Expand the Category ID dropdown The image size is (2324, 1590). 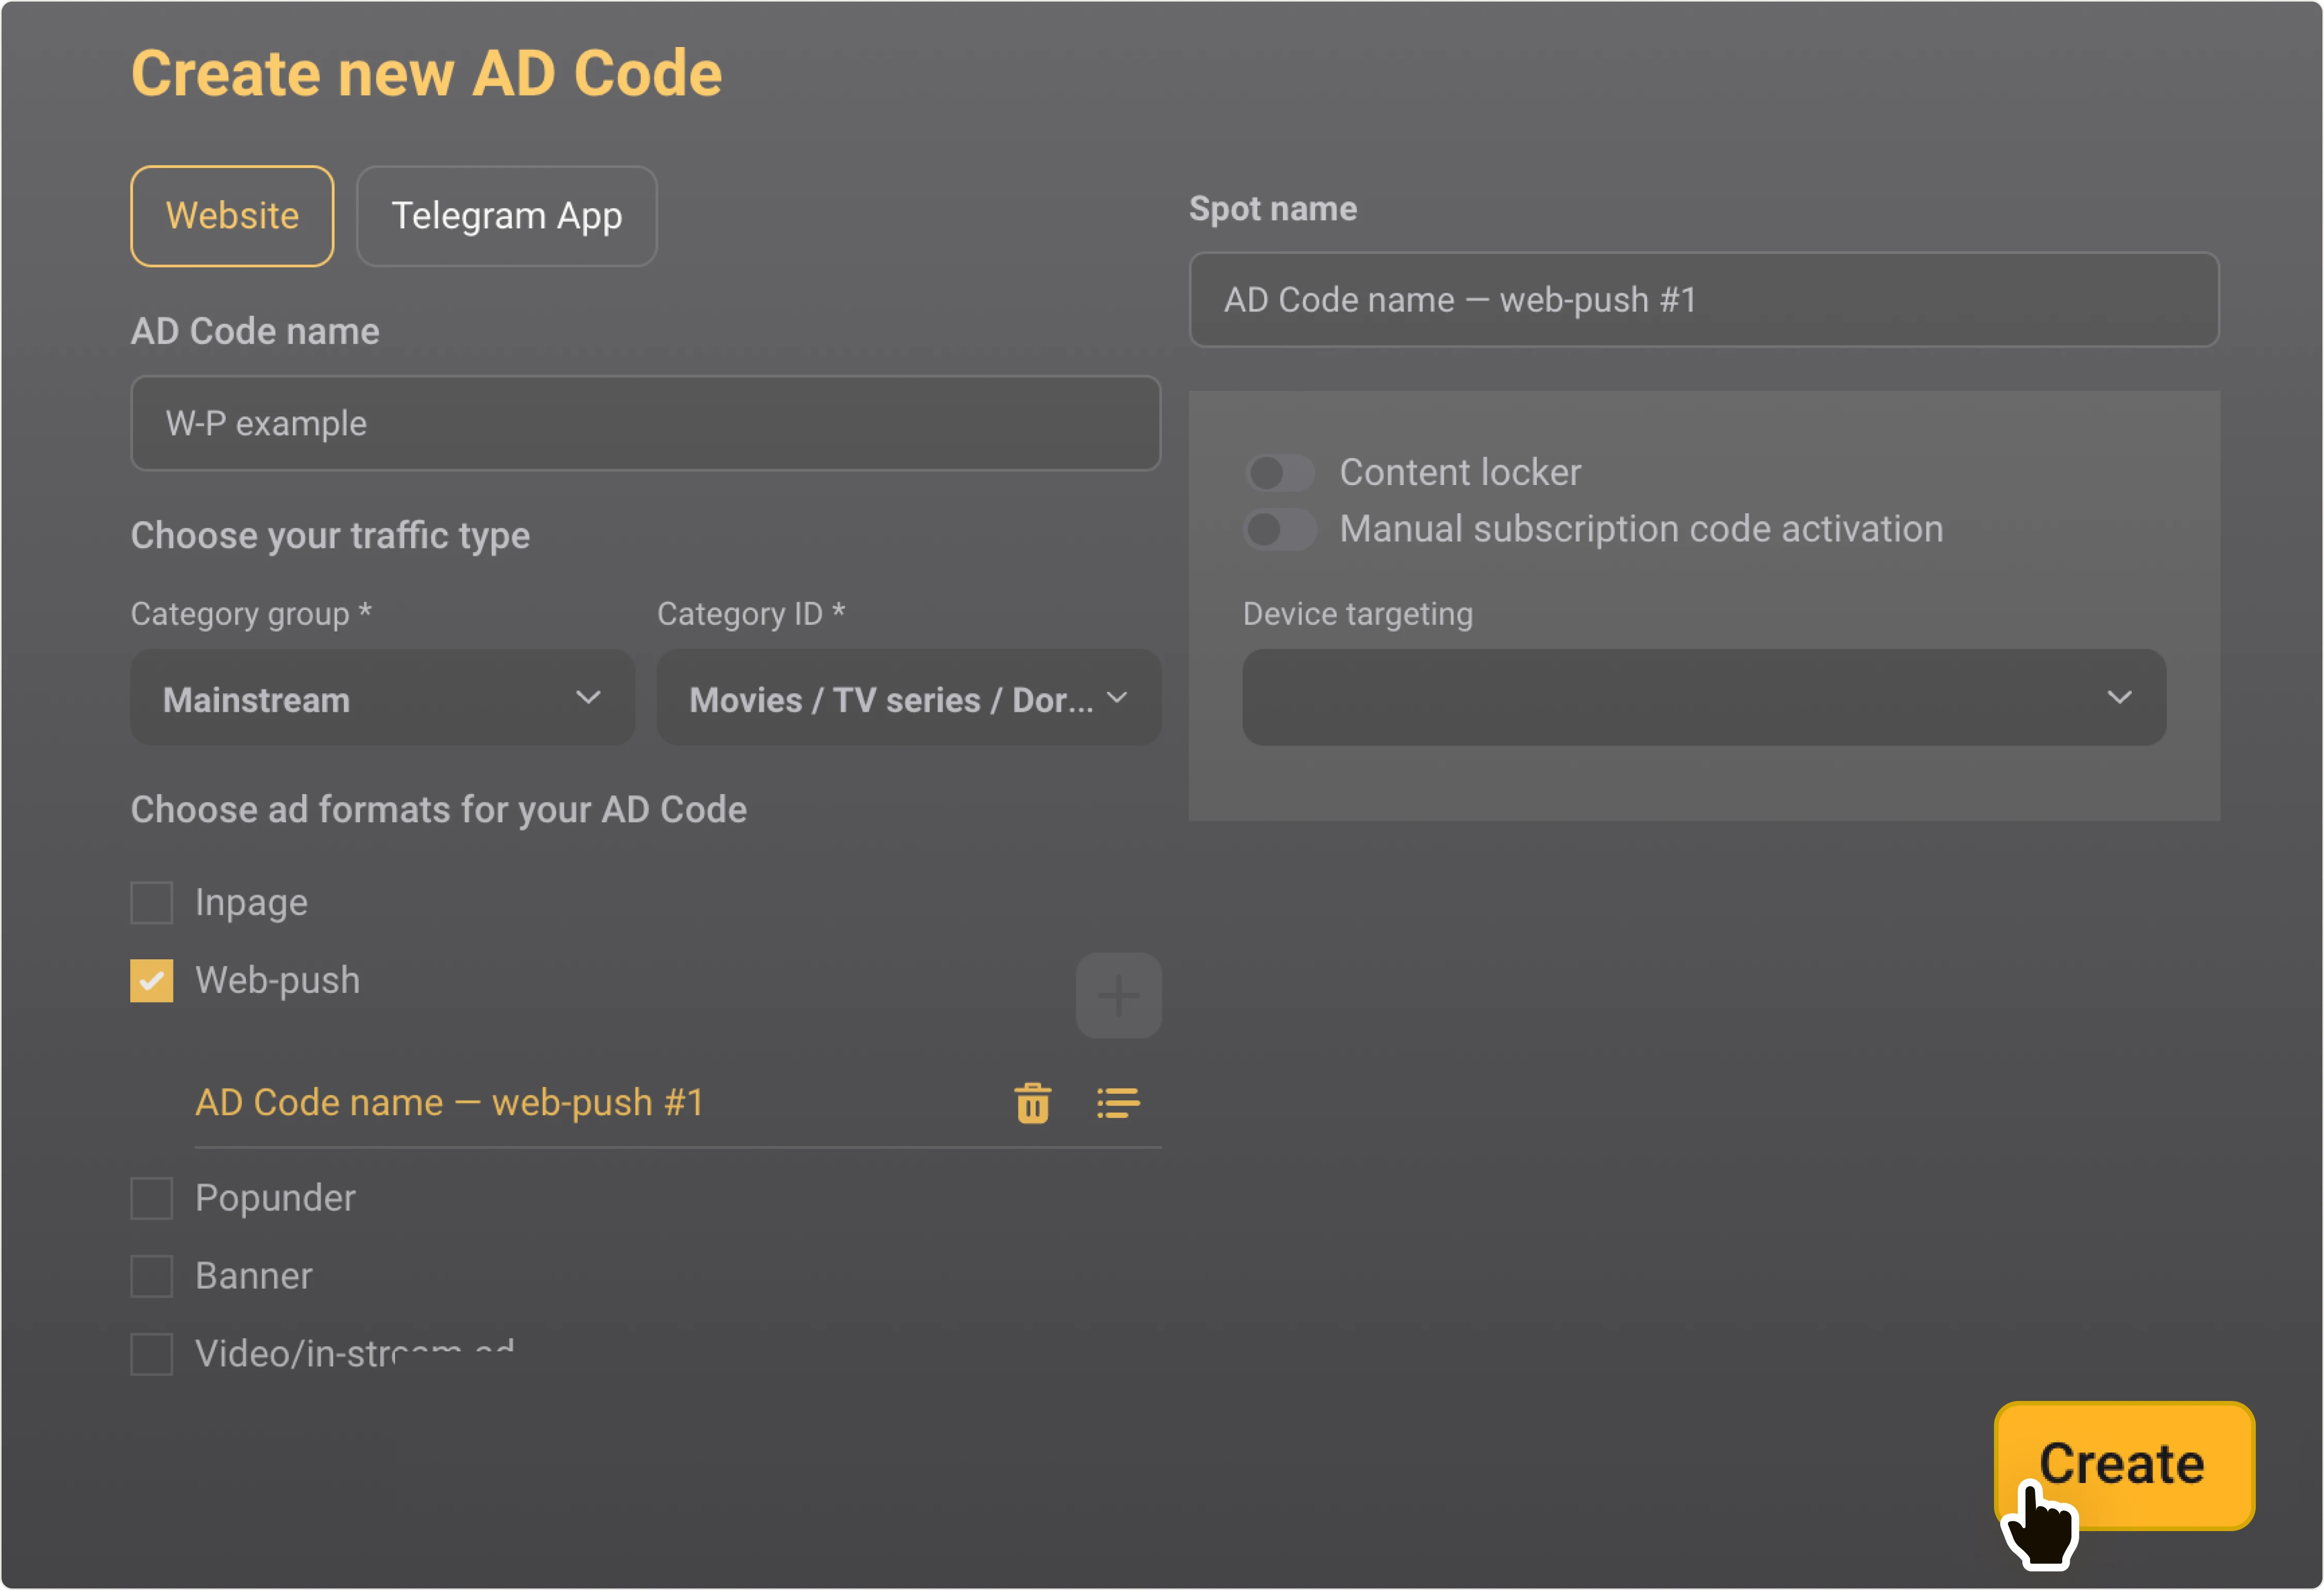(x=908, y=698)
